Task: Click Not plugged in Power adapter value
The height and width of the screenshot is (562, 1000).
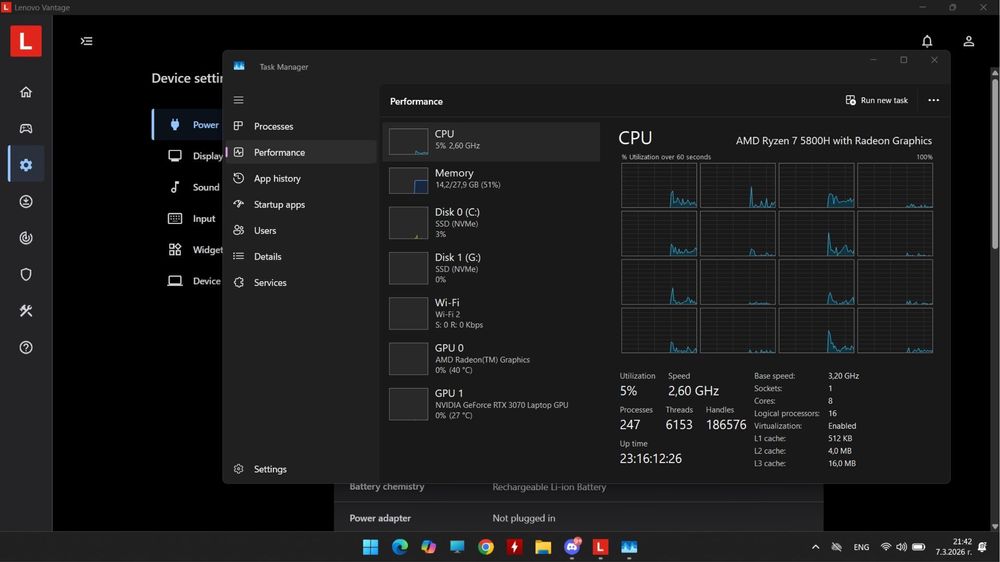Action: pyautogui.click(x=524, y=518)
